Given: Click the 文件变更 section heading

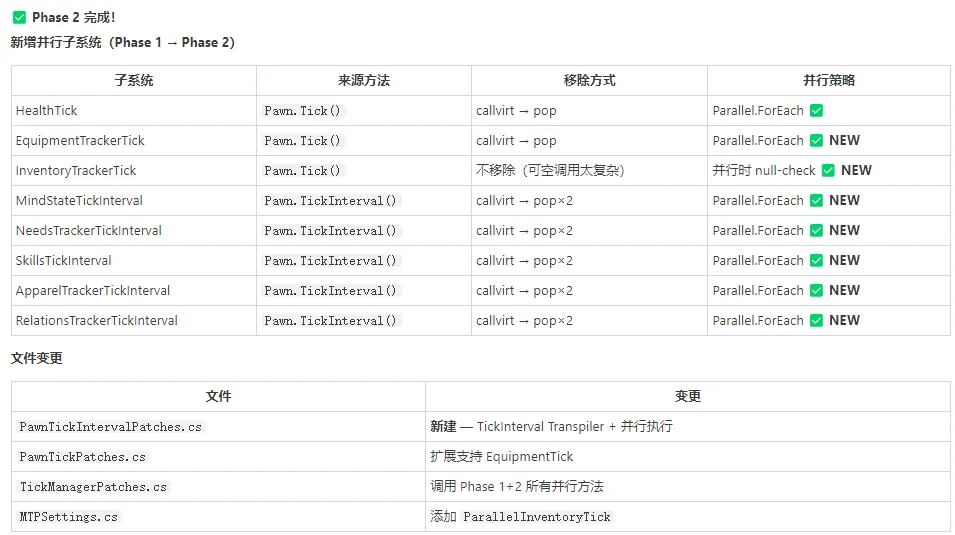Looking at the screenshot, I should (37, 358).
